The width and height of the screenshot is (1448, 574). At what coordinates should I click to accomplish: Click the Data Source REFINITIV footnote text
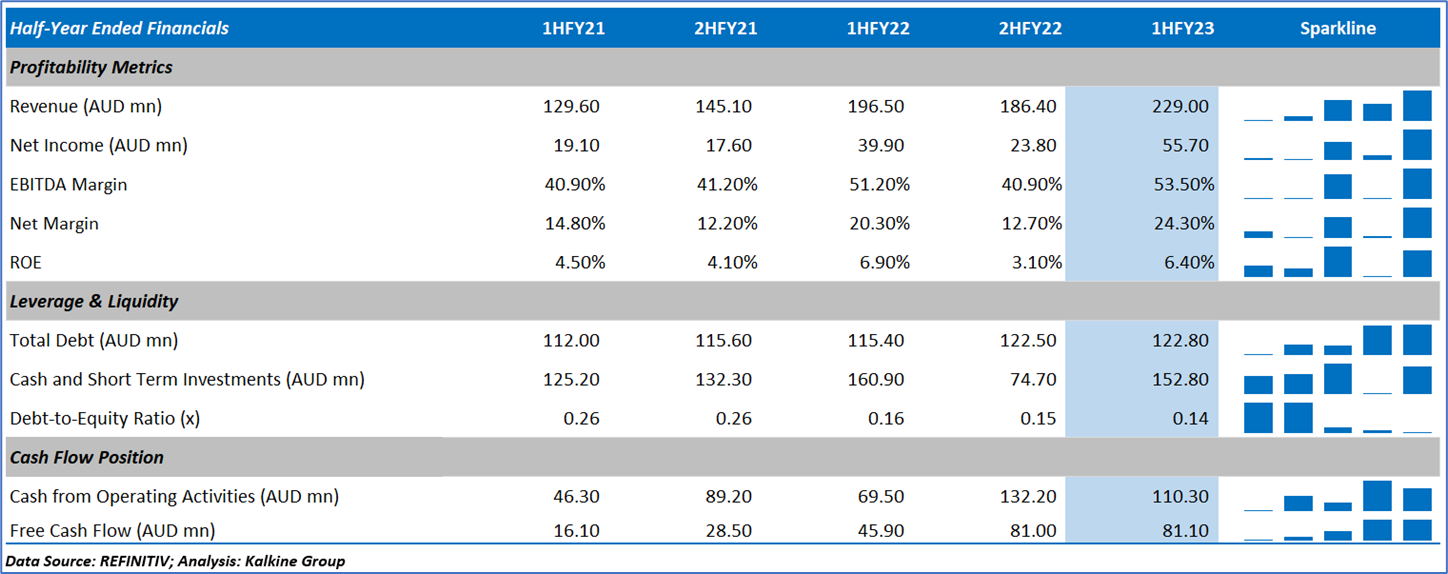(175, 561)
